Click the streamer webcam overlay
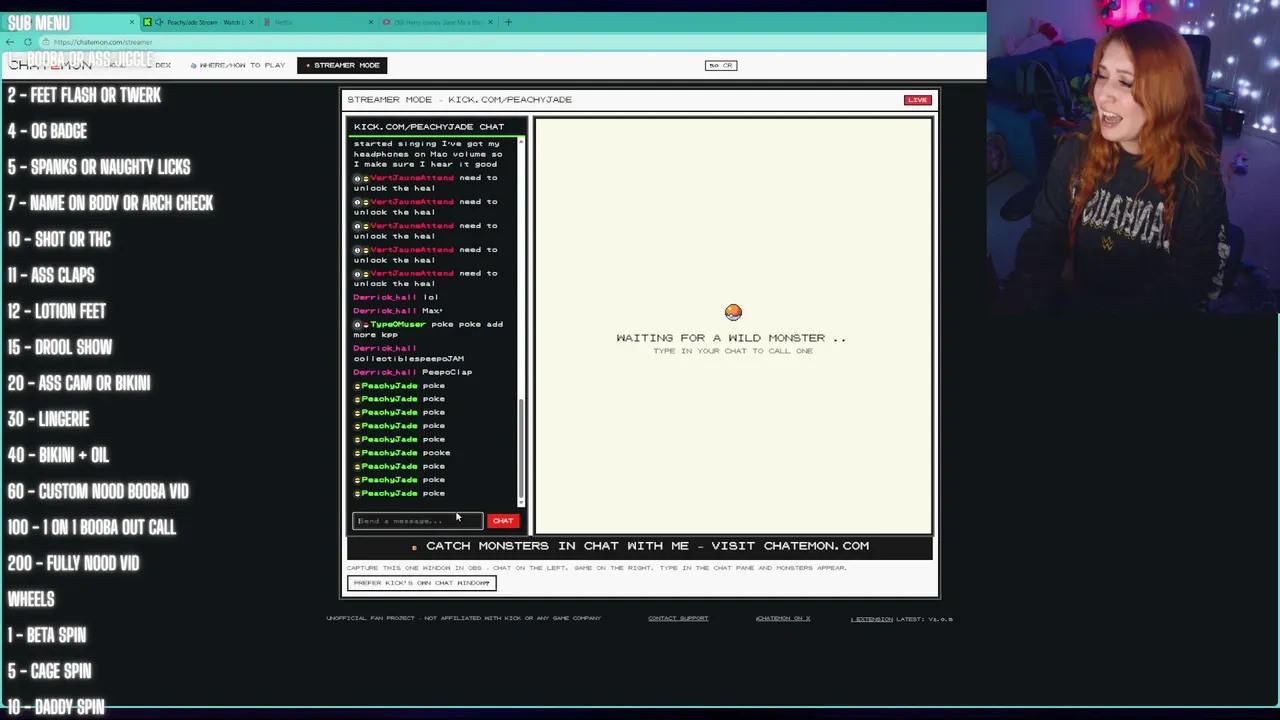This screenshot has height=720, width=1280. 1133,158
